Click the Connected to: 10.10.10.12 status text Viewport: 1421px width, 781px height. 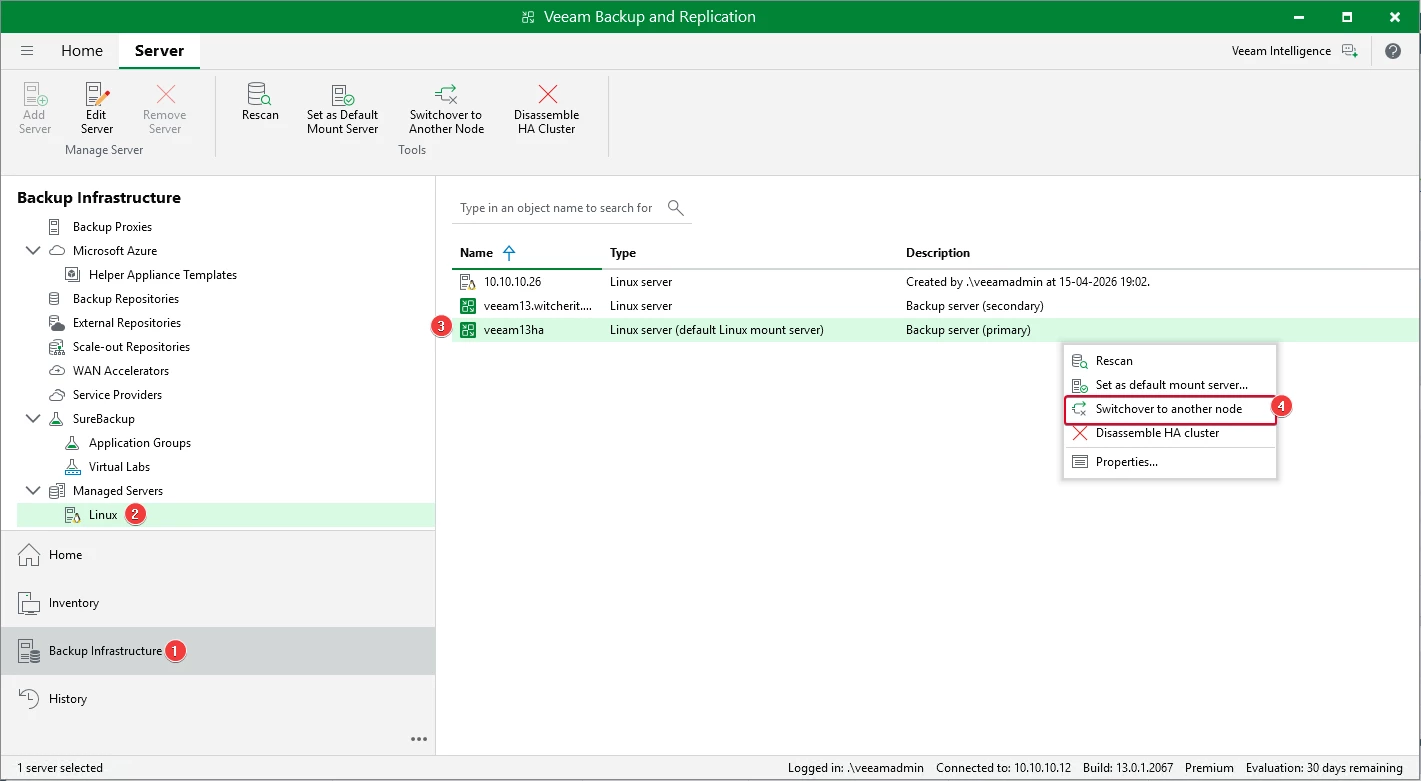1003,768
